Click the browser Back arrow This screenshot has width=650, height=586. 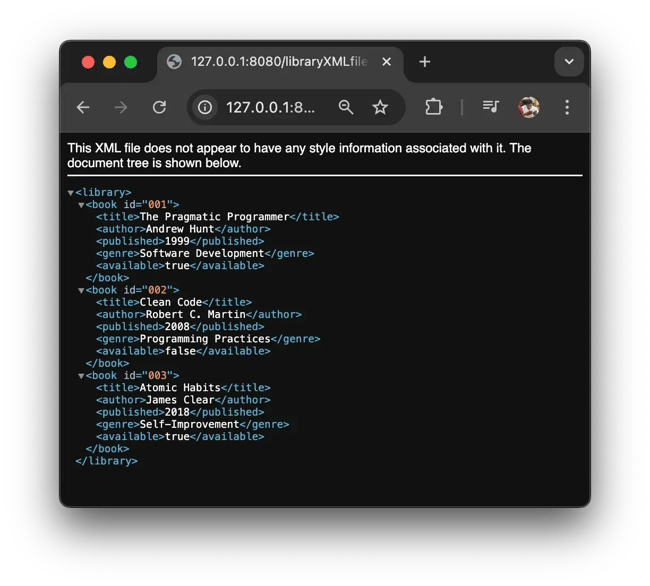click(83, 107)
